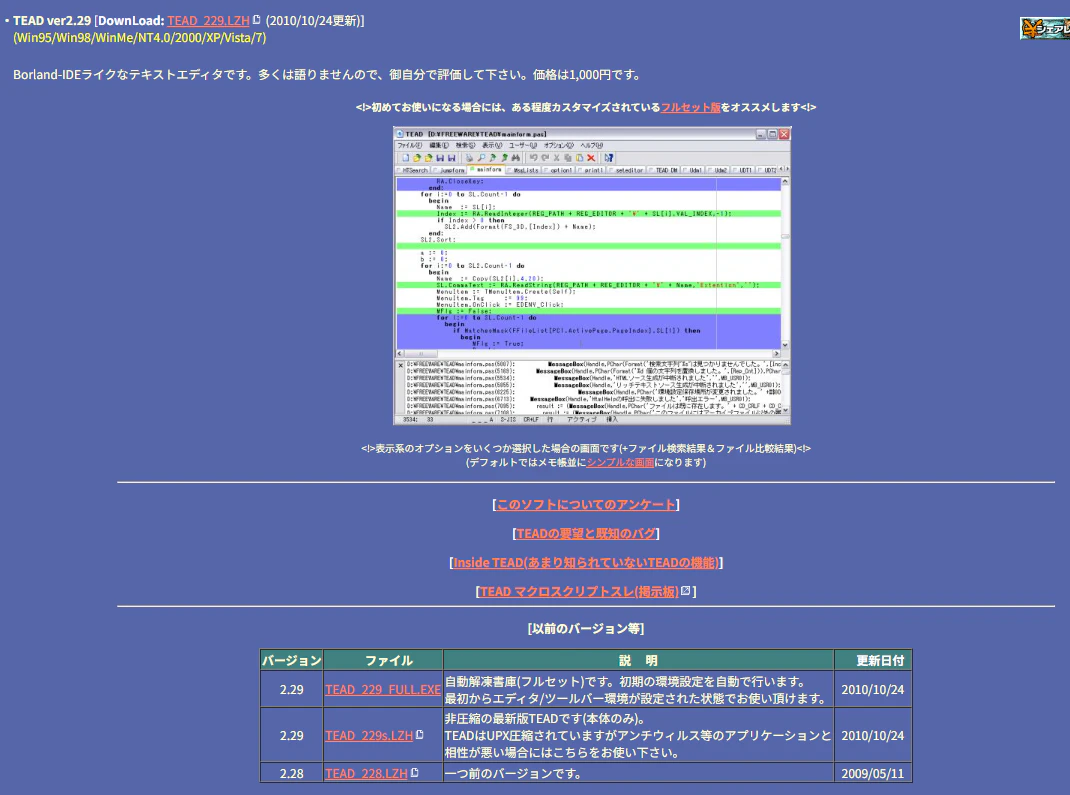Open ヘルプ(H) menu in TEAD screenshot

point(592,145)
